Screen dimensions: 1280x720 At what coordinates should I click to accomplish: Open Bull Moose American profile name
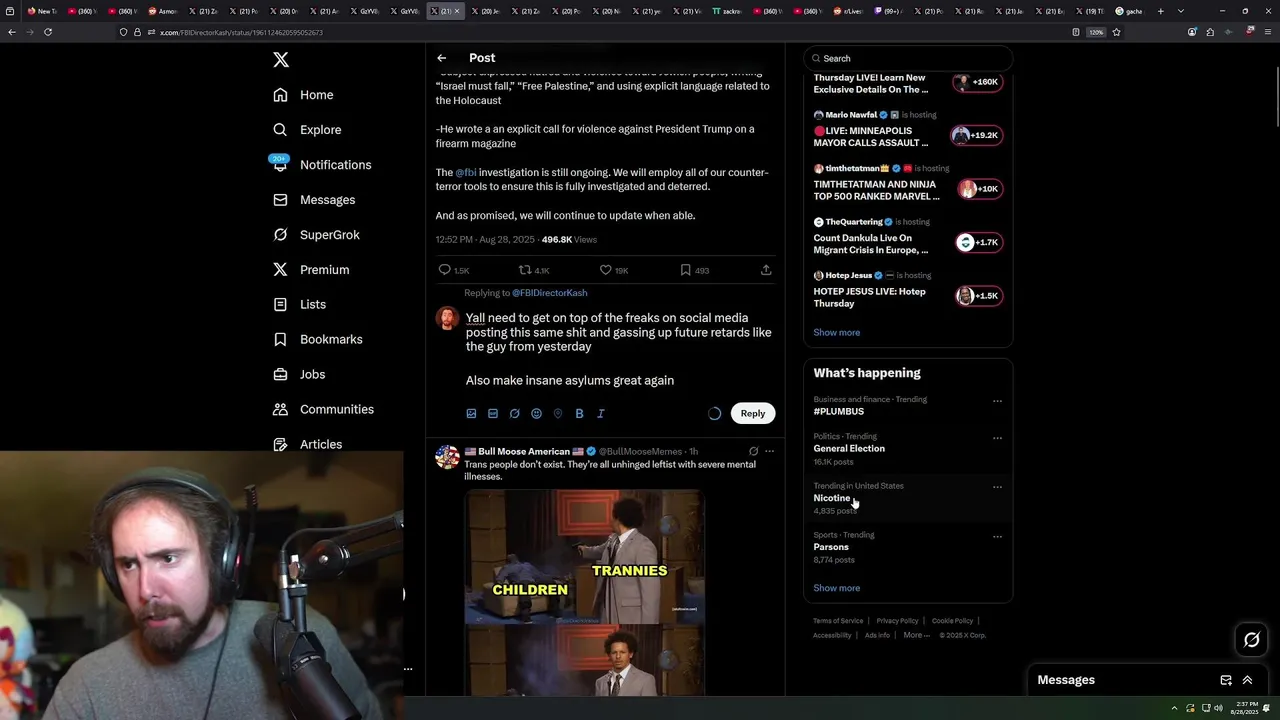(523, 451)
